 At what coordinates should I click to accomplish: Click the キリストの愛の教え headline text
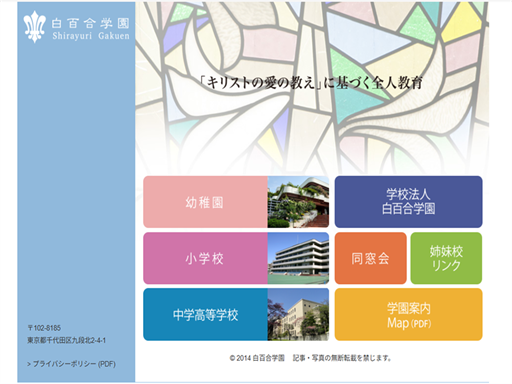click(311, 83)
